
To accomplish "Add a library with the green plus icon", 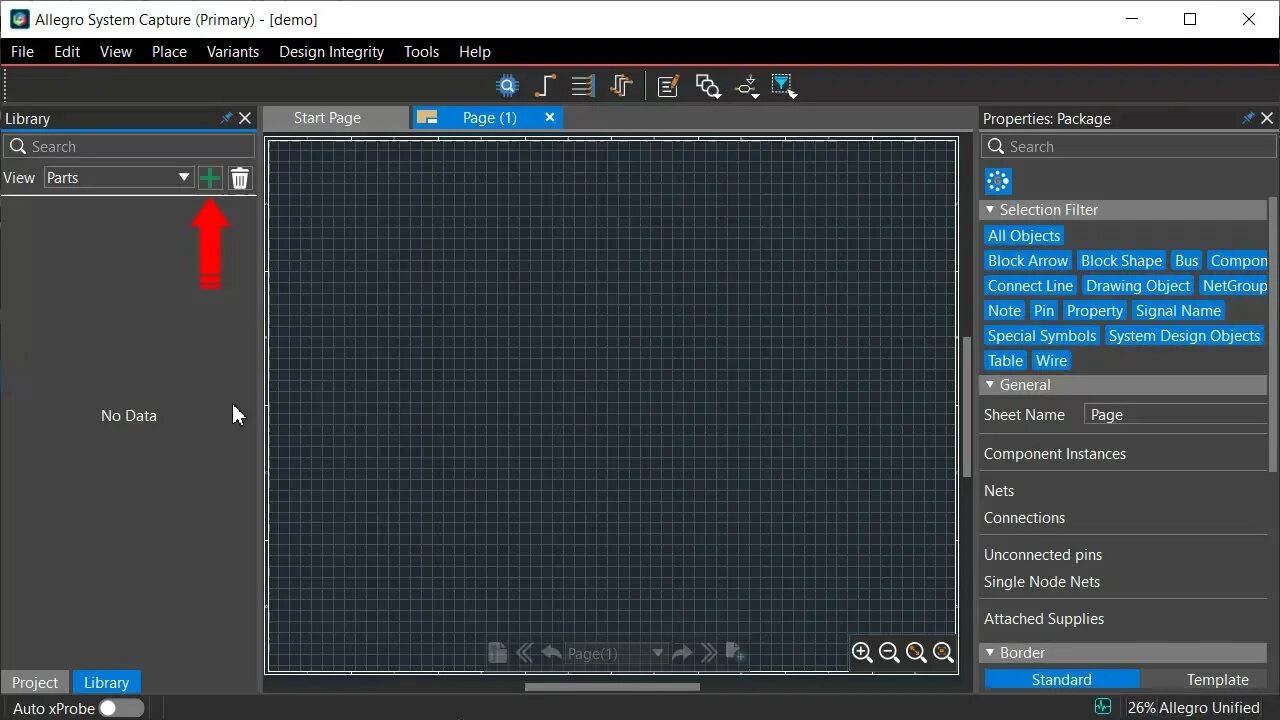I will pyautogui.click(x=210, y=178).
